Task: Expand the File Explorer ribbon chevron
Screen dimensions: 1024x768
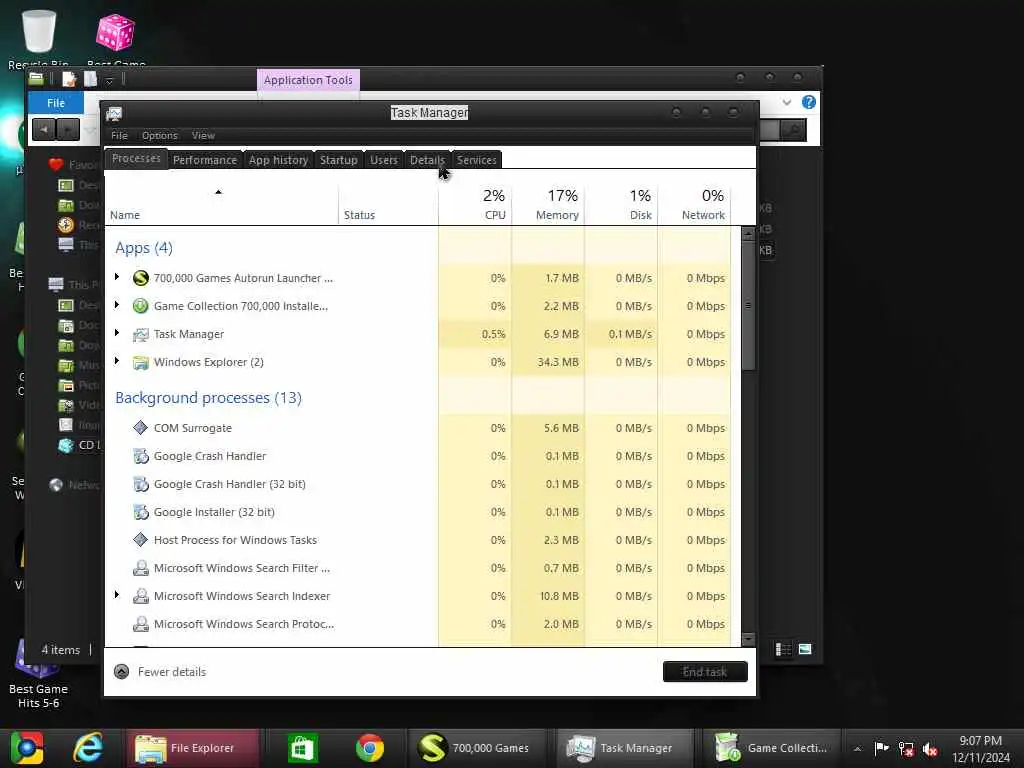Action: [x=786, y=103]
